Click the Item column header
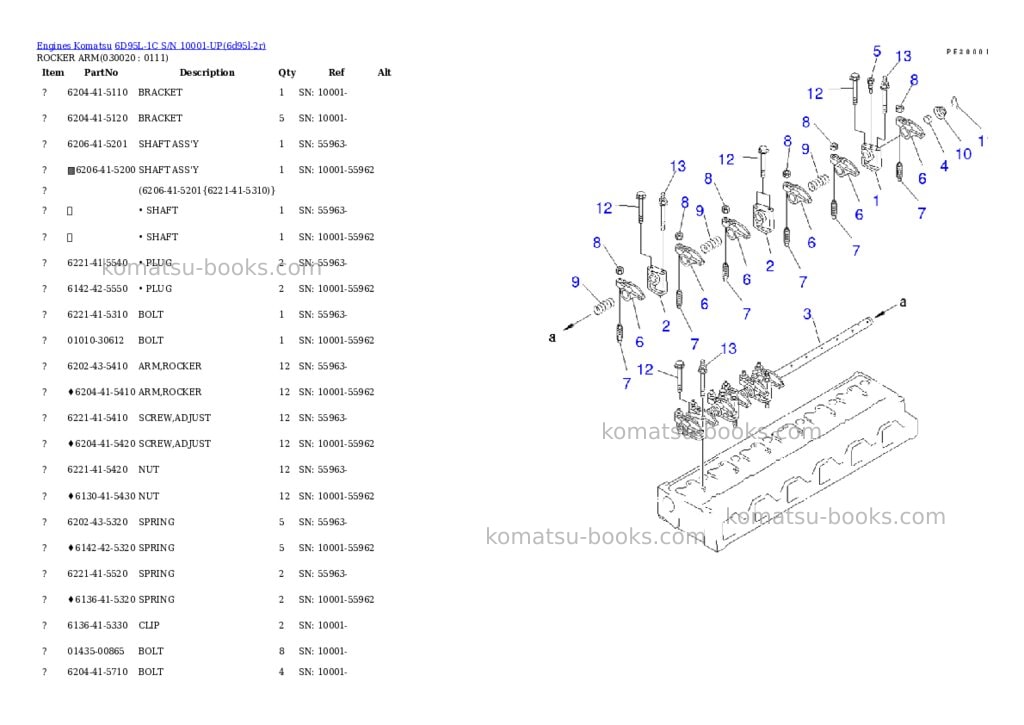The image size is (1024, 725). pyautogui.click(x=53, y=72)
